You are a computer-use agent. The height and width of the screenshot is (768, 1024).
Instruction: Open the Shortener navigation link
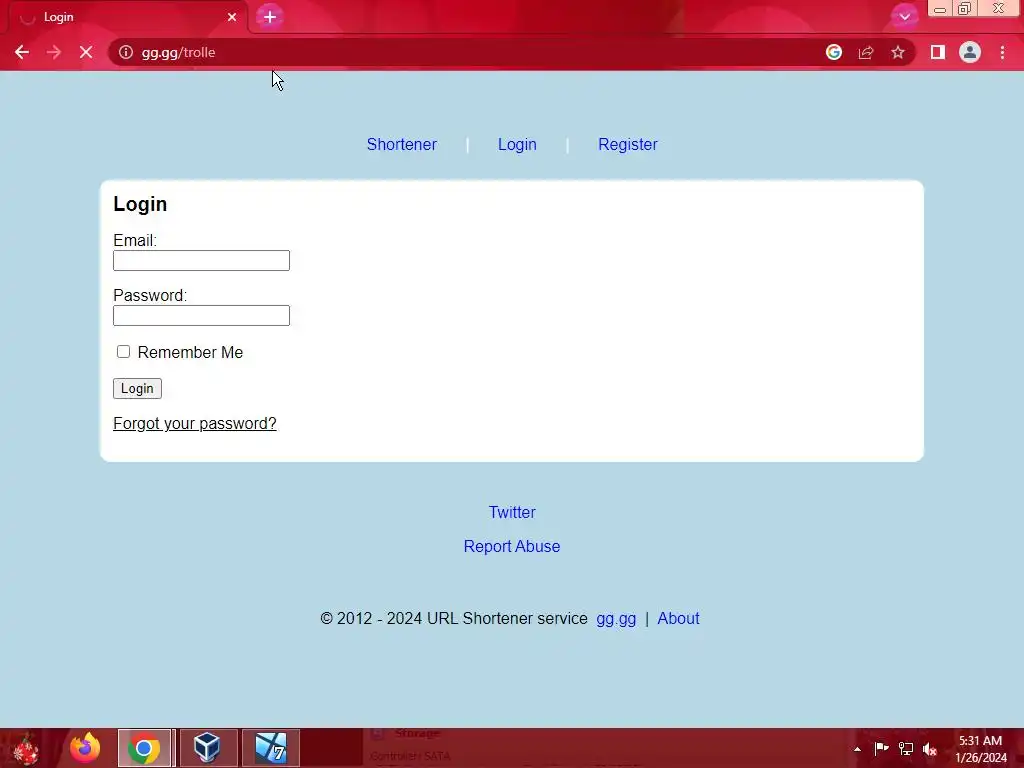coord(402,144)
